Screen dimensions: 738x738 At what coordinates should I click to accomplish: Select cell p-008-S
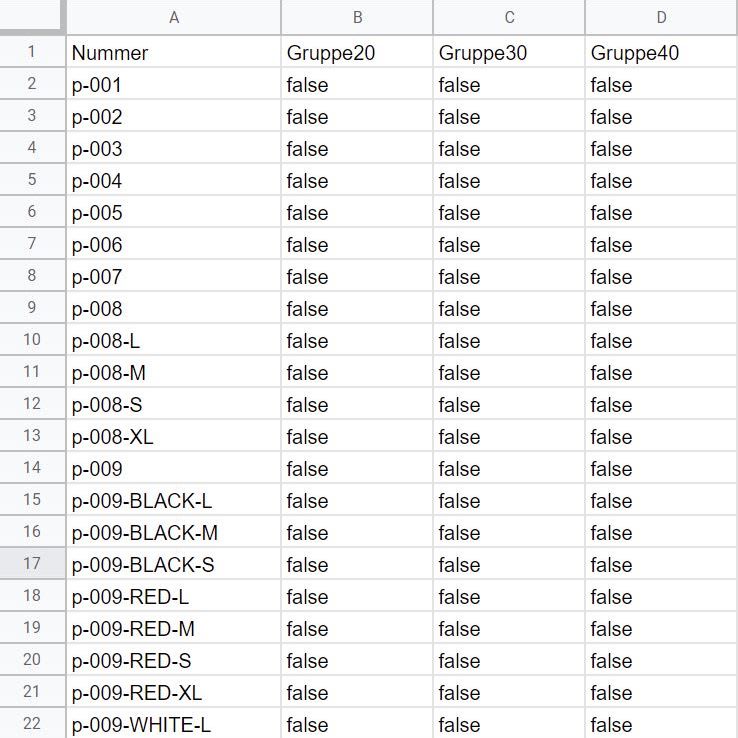pos(174,404)
